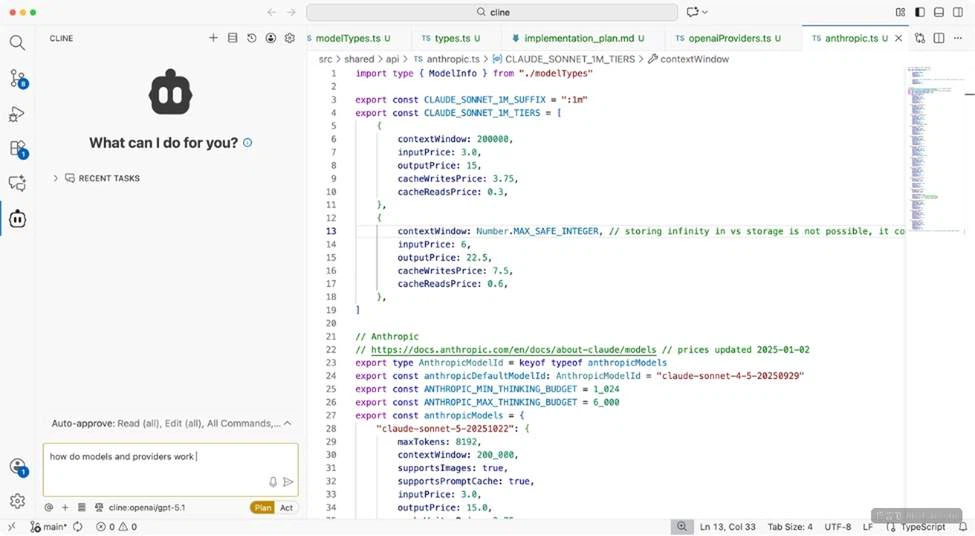Toggle primary side bar visibility
Screen dimensions: 975x536
(920, 12)
